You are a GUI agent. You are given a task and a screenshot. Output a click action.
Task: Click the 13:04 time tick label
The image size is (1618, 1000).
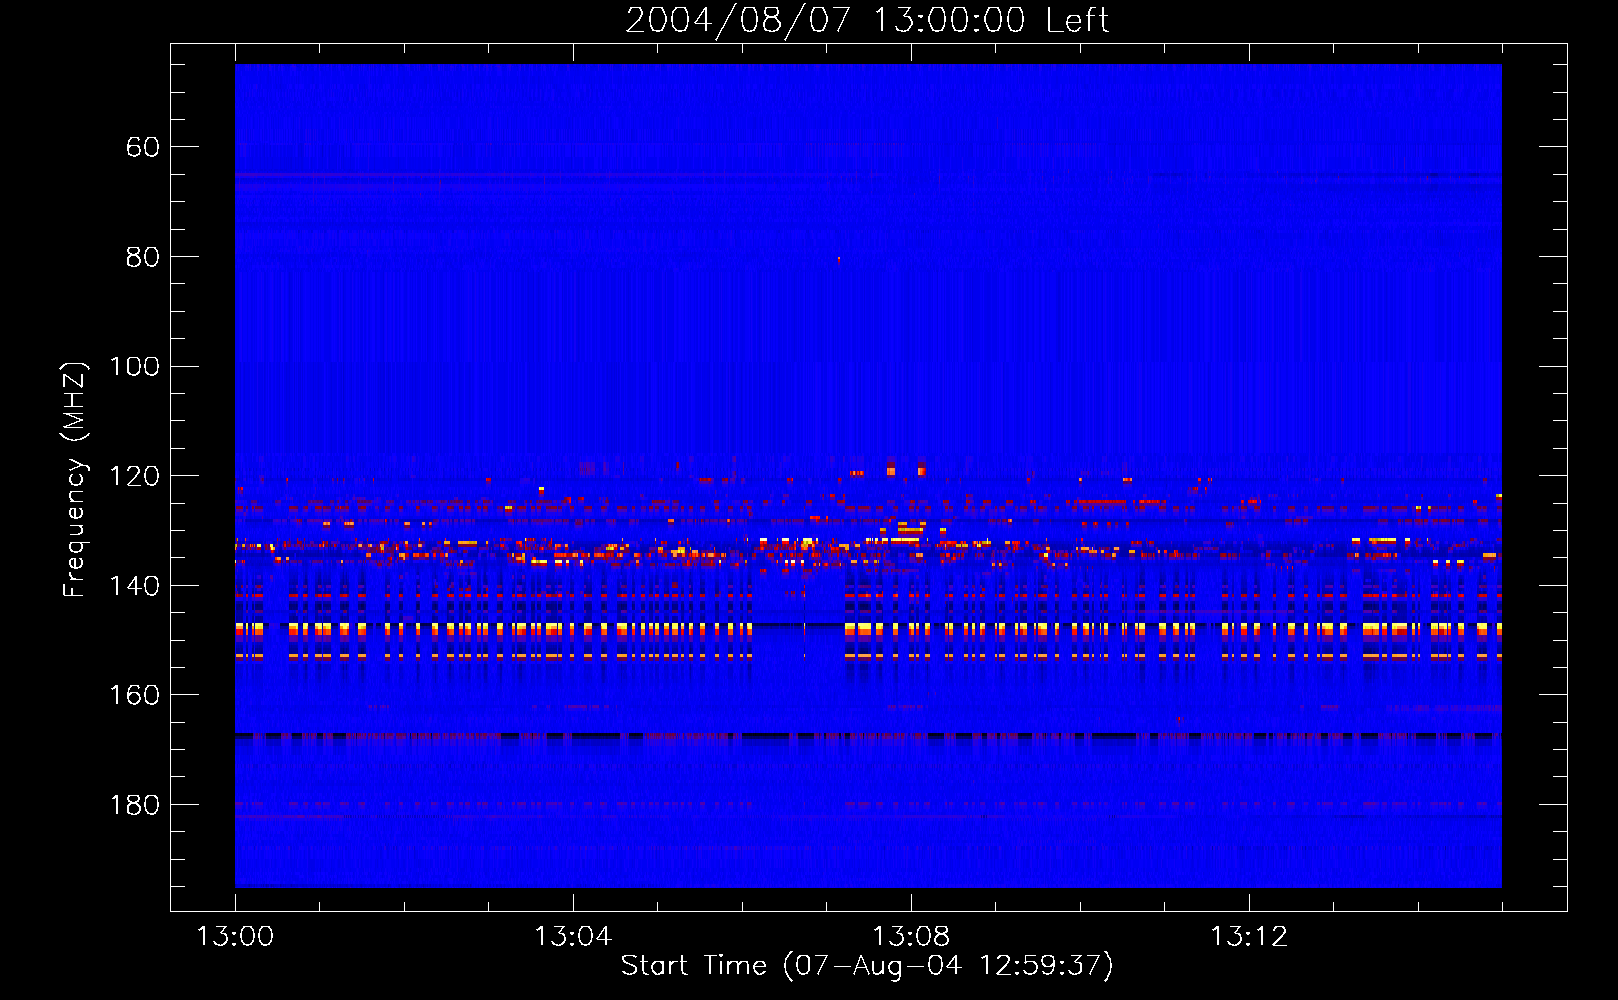pyautogui.click(x=573, y=937)
